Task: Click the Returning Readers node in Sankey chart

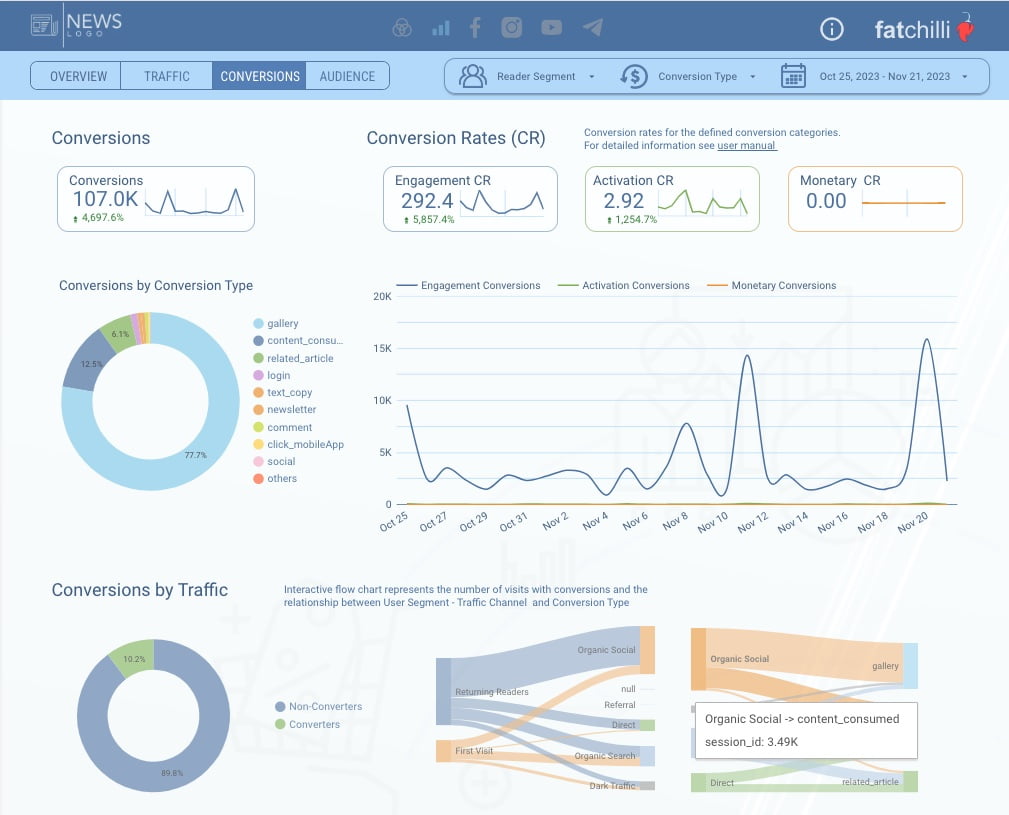Action: pyautogui.click(x=443, y=692)
